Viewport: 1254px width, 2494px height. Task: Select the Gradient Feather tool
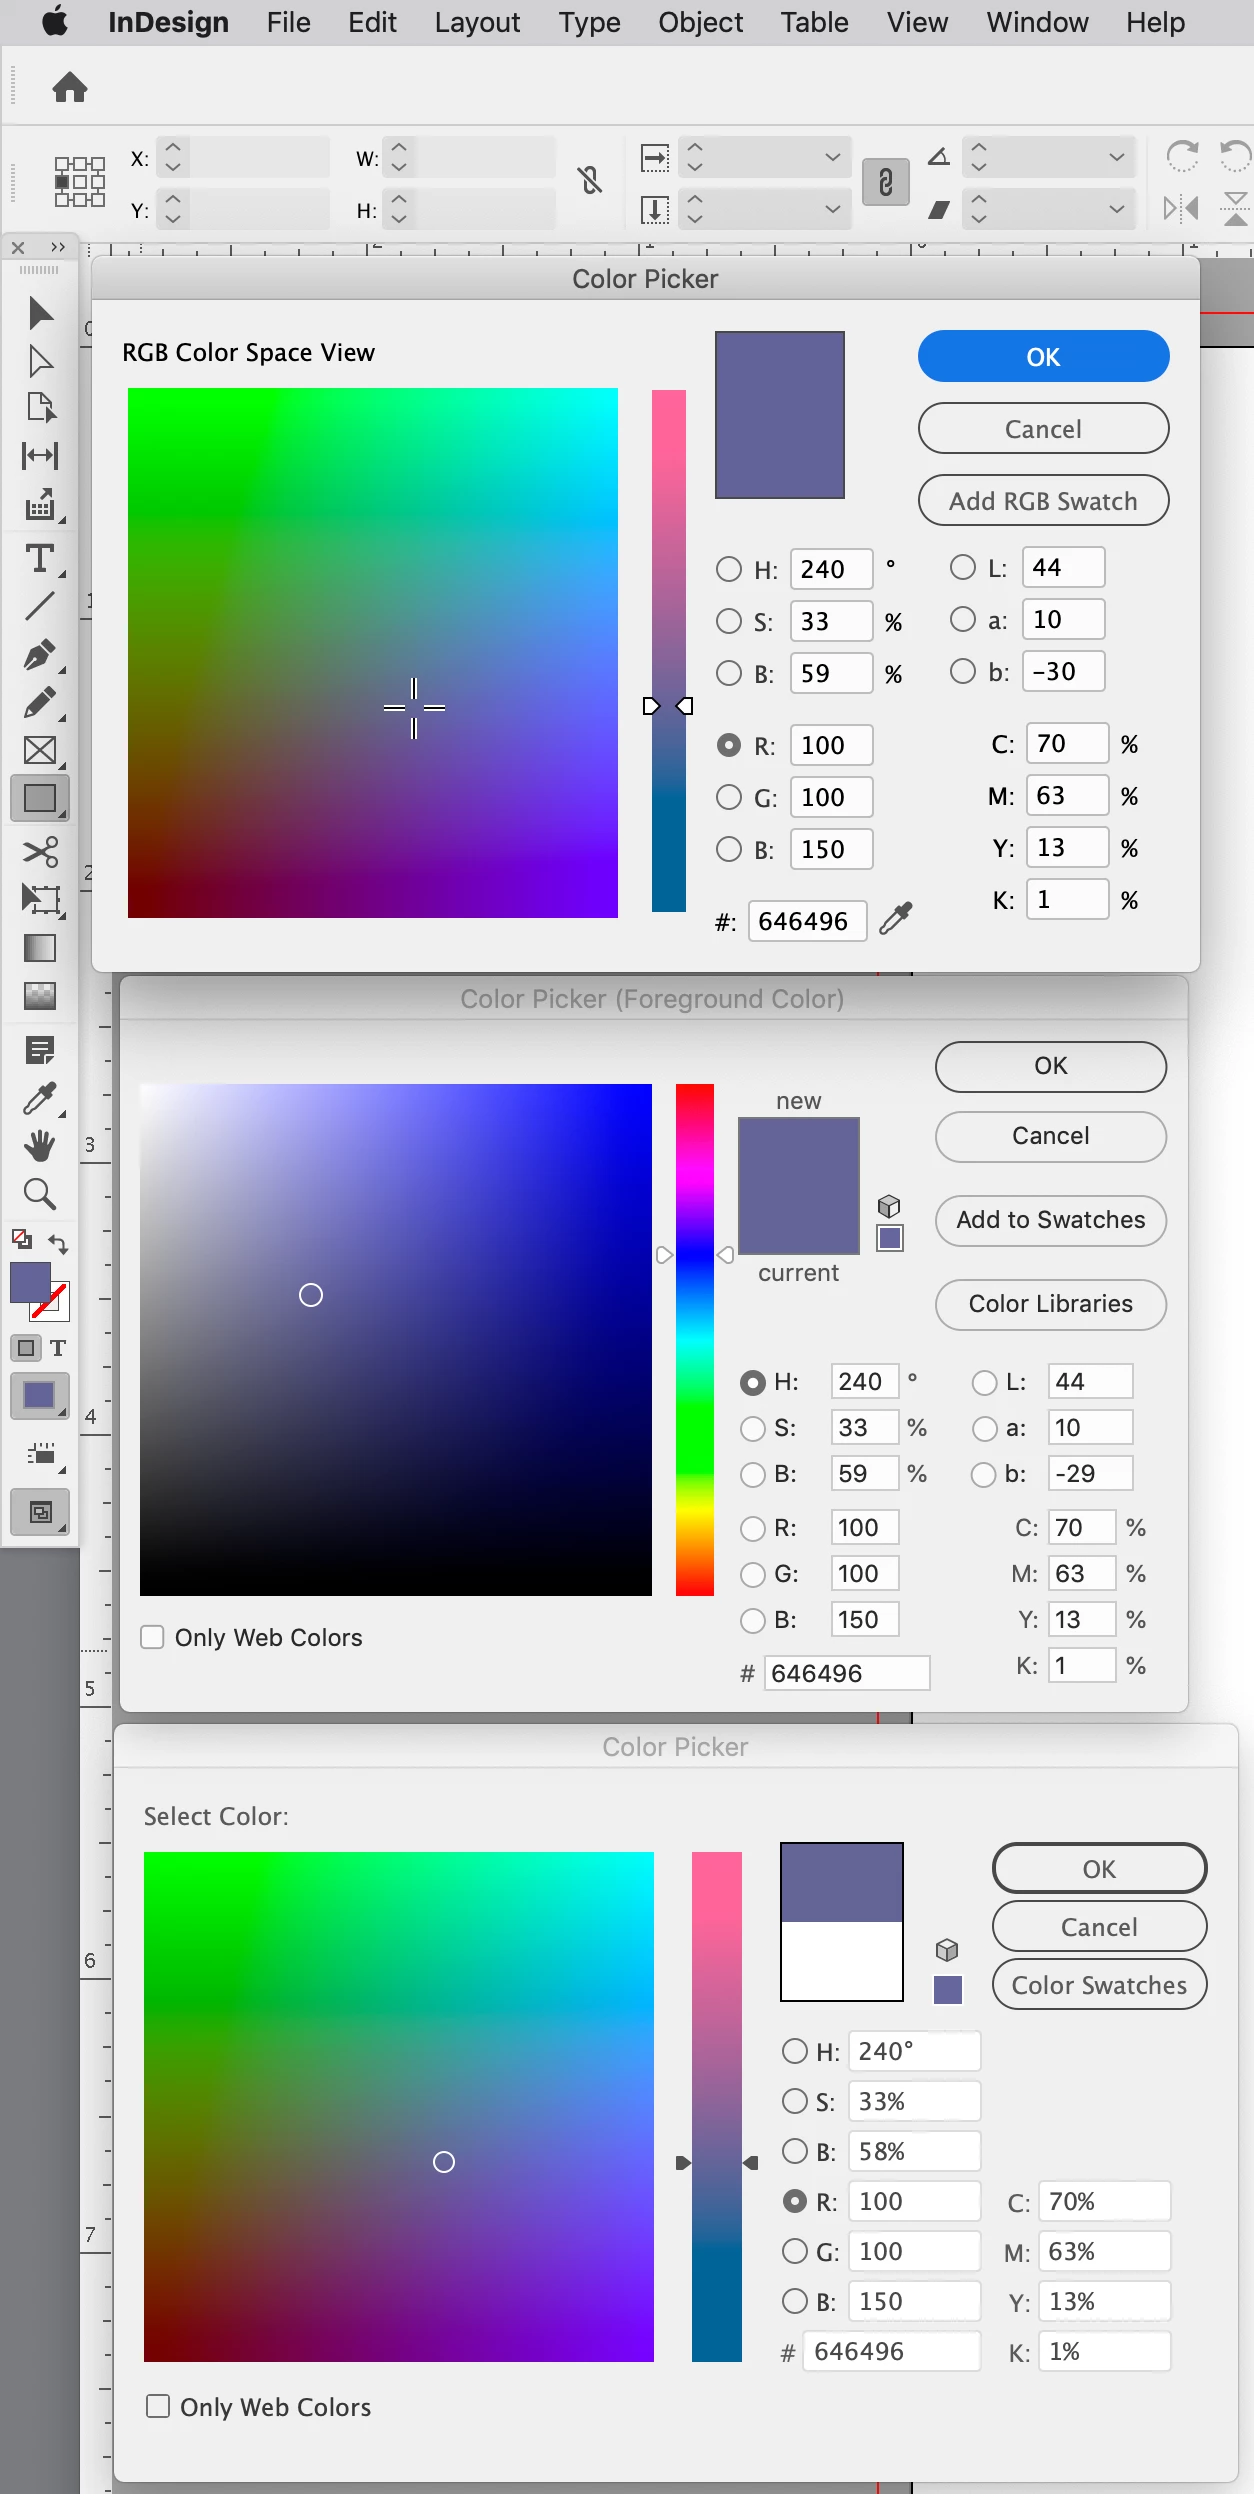[x=40, y=996]
